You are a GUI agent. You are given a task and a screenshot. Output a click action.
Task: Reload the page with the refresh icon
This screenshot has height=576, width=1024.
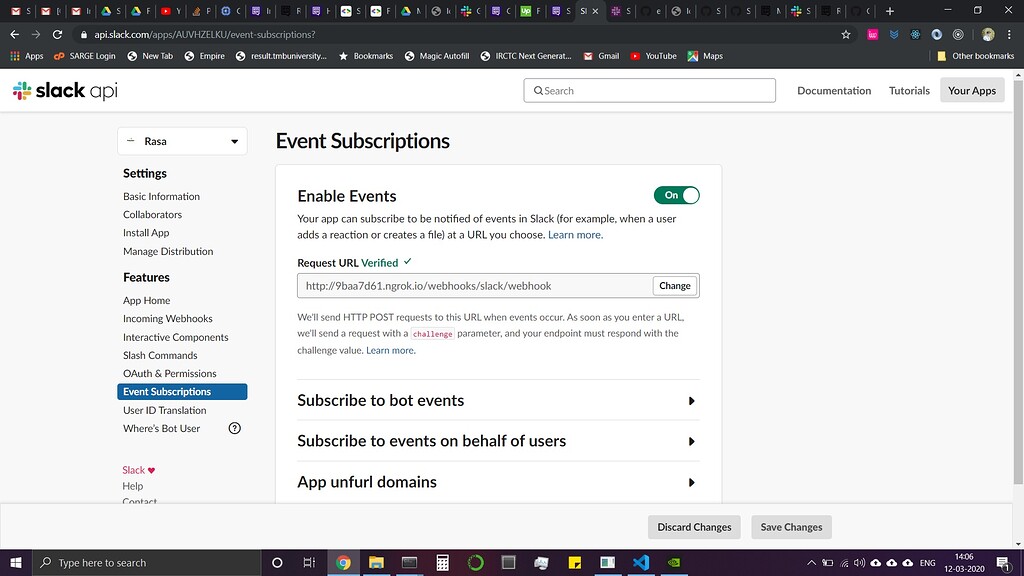(57, 33)
